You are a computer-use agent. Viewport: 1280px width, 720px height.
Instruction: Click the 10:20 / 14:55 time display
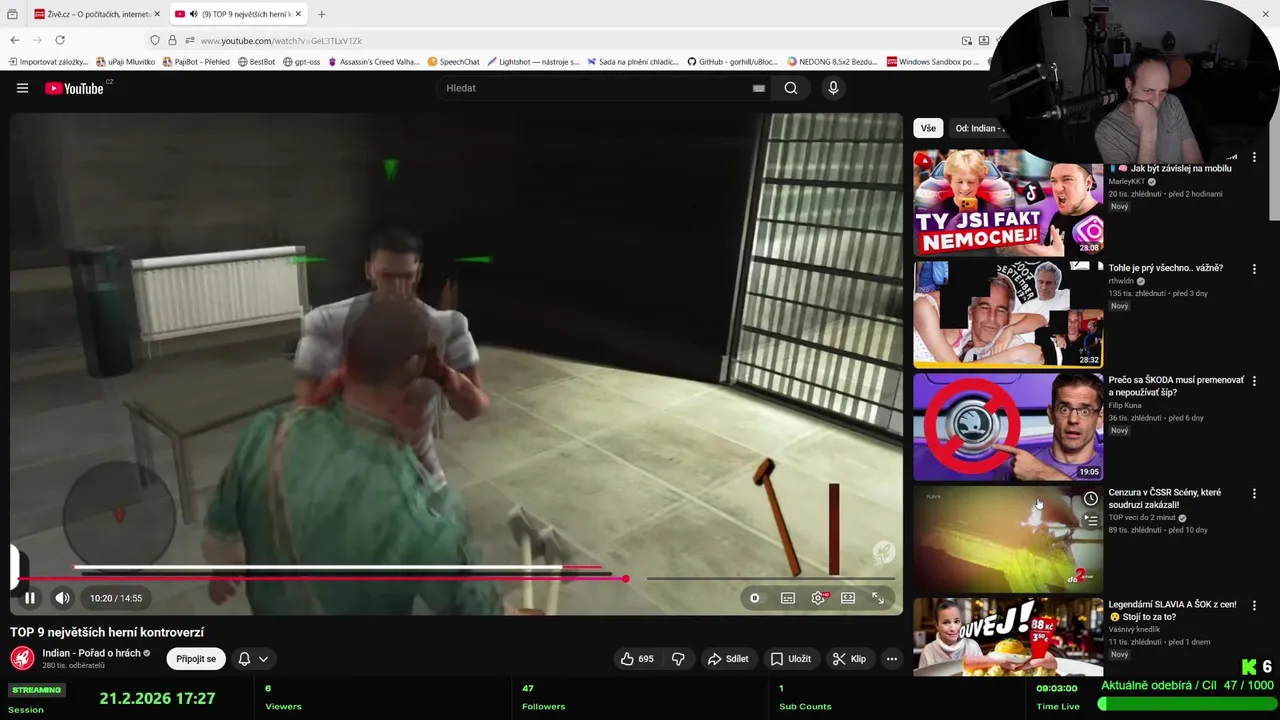116,598
